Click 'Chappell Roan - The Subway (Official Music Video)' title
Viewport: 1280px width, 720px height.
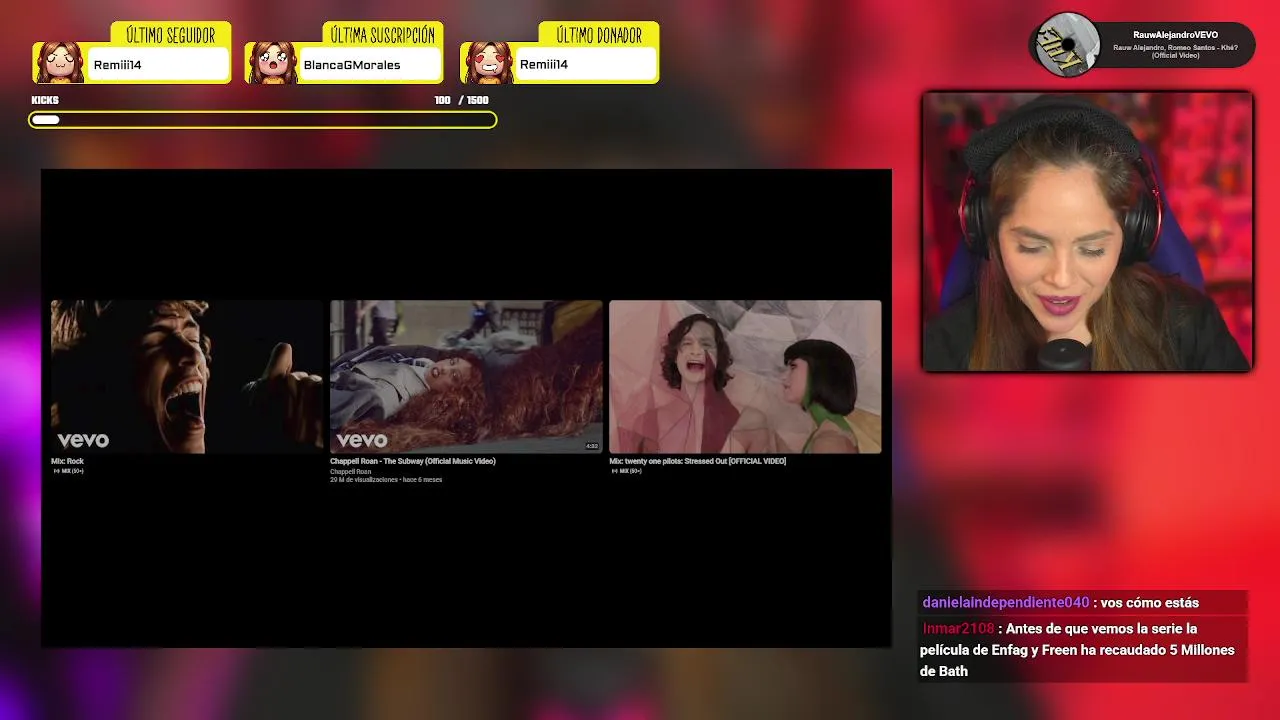(x=413, y=461)
